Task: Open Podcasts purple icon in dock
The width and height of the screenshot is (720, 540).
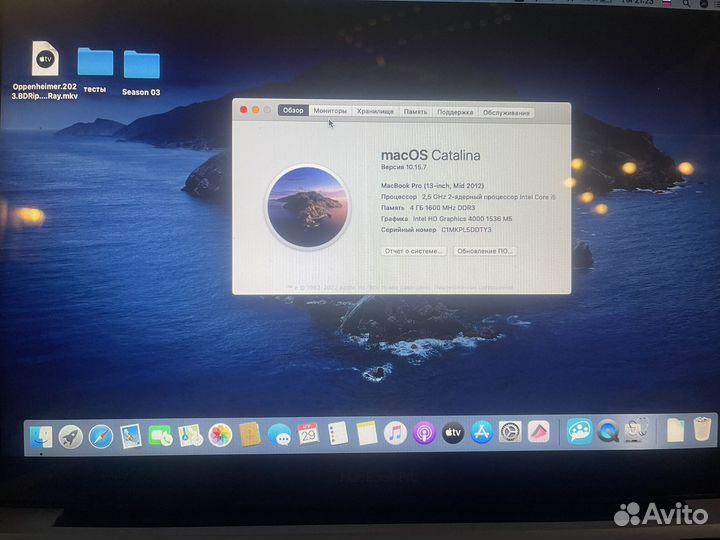Action: [424, 433]
